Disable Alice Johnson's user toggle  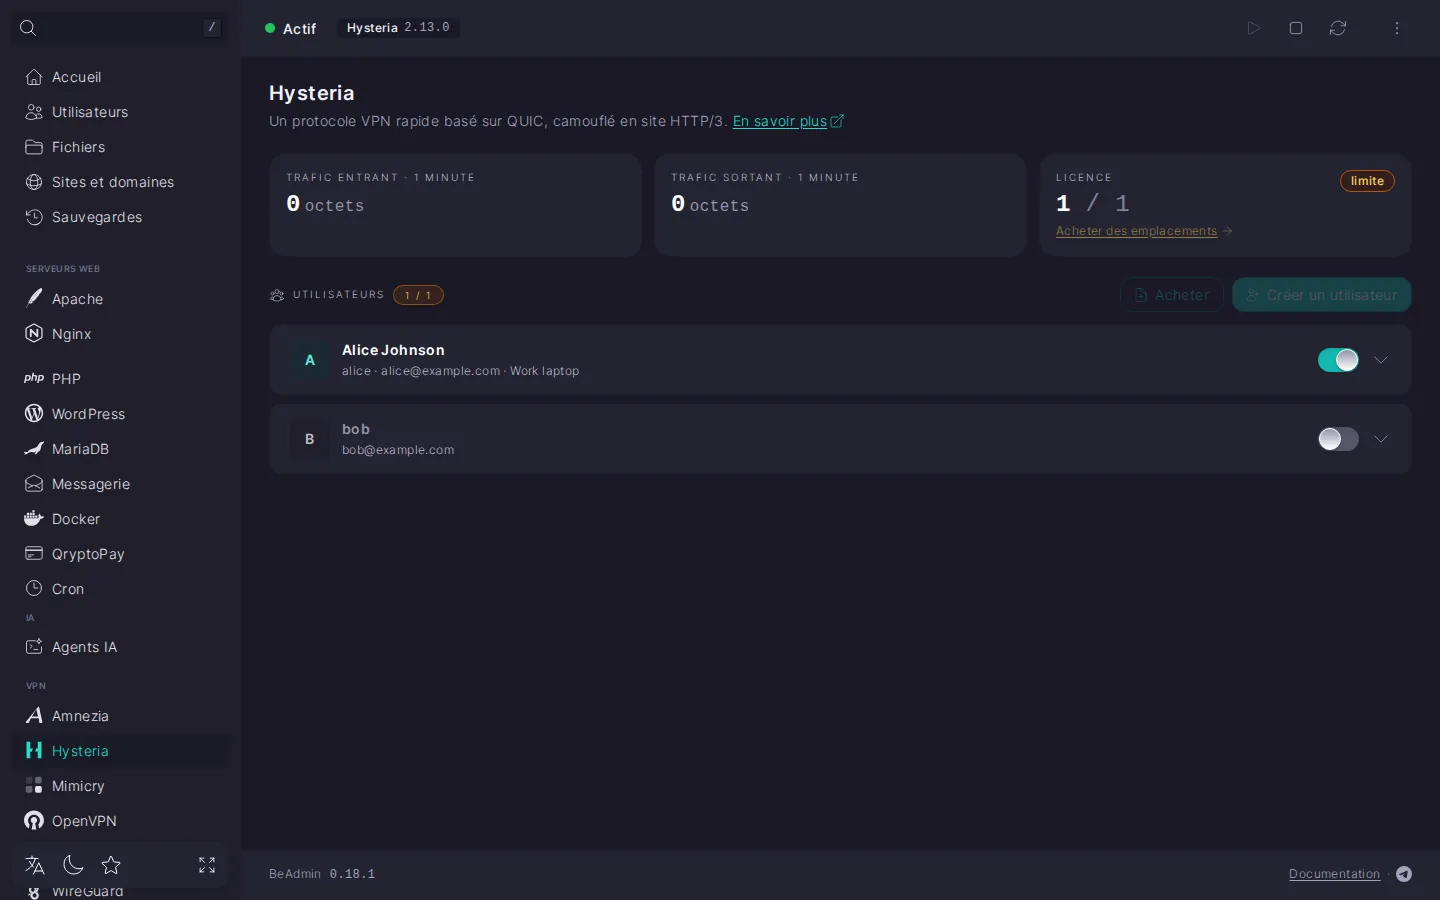click(1338, 360)
